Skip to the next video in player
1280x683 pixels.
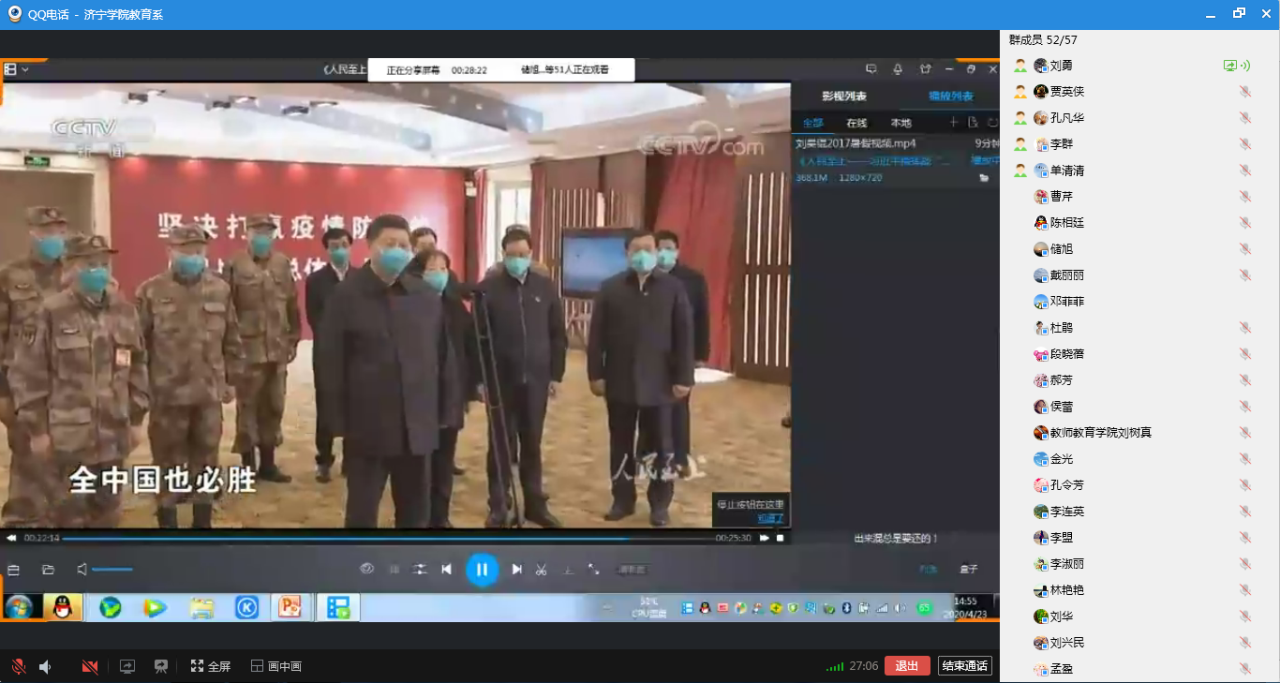click(517, 569)
